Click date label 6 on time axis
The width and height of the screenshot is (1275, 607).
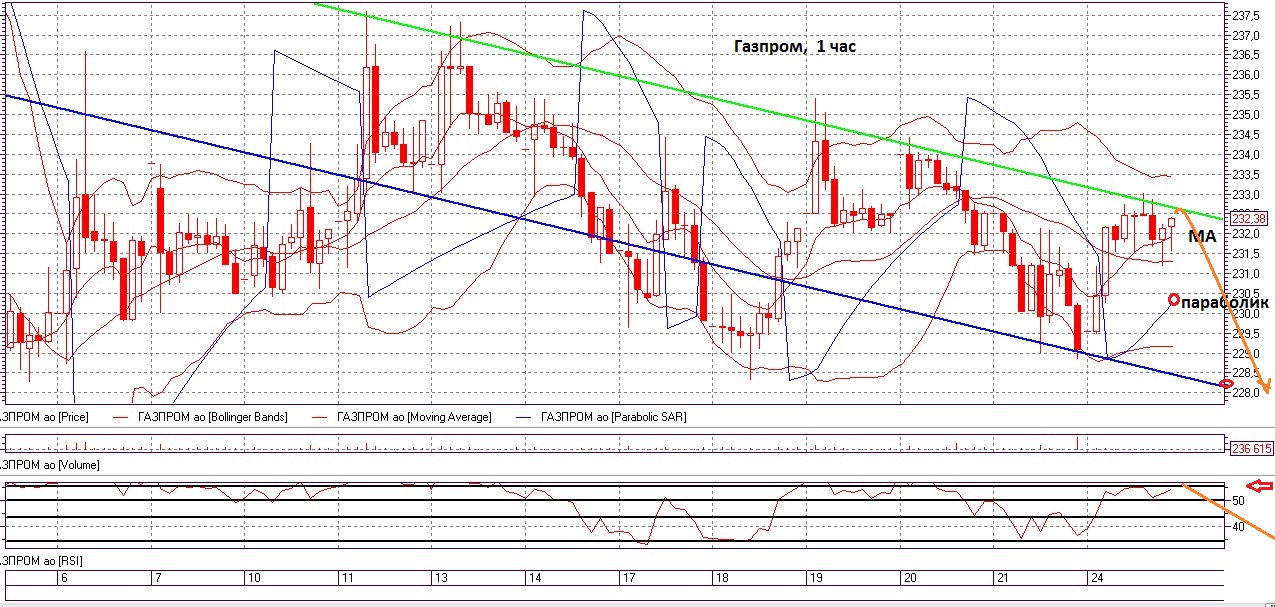pos(64,578)
